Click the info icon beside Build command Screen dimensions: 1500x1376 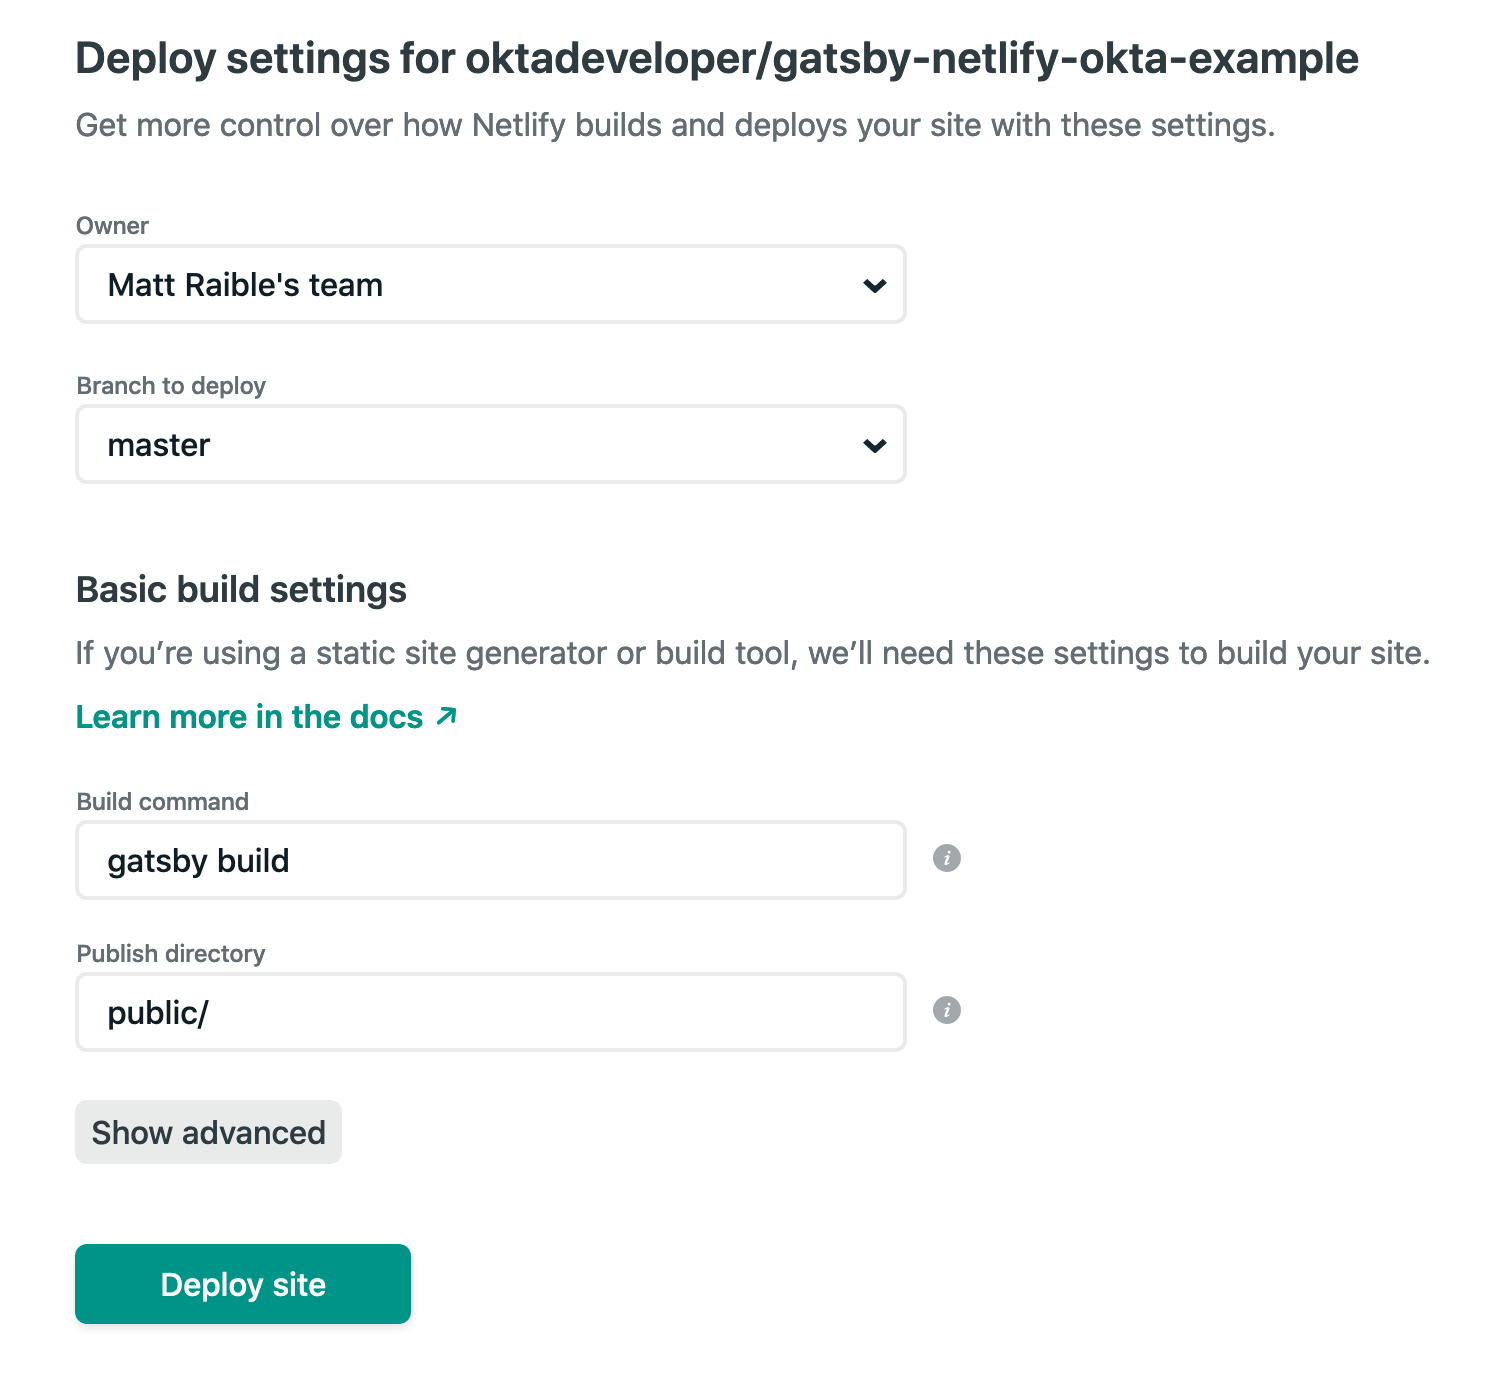click(x=946, y=858)
